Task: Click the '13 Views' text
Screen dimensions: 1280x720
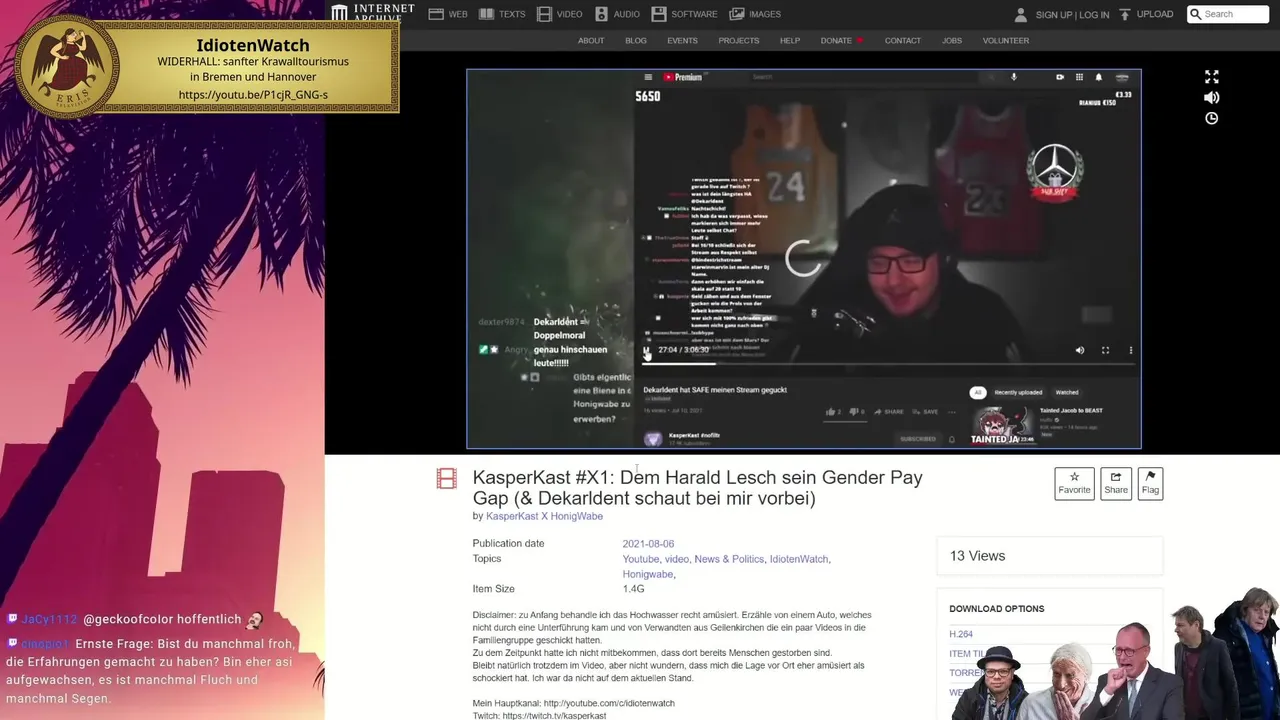Action: point(978,556)
